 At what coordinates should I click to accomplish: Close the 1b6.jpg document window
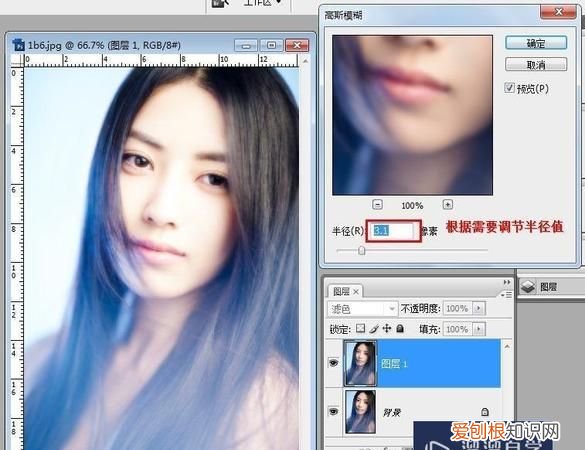[x=297, y=46]
